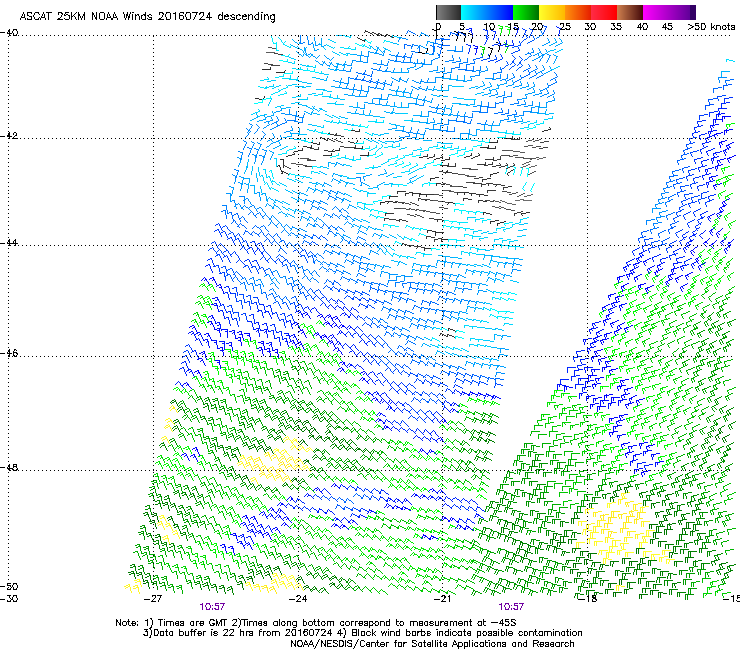The image size is (740, 650).
Task: Click the "-44" latitude axis label
Action: (x=9, y=242)
